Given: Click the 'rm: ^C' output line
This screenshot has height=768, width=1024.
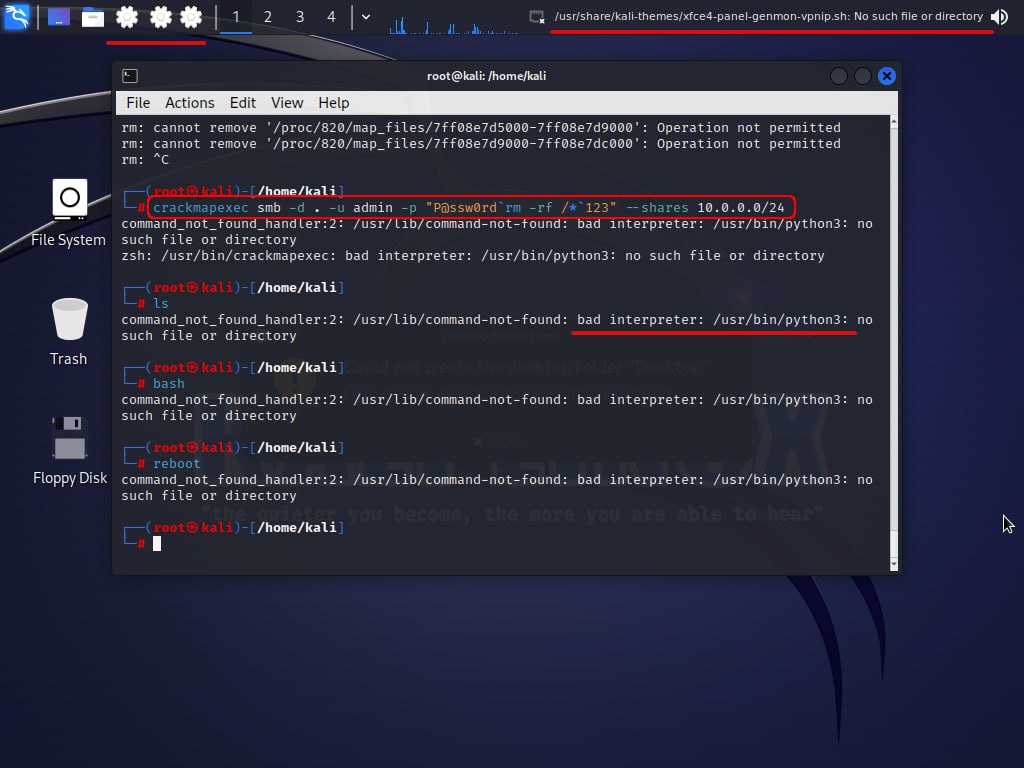Looking at the screenshot, I should coord(145,160).
